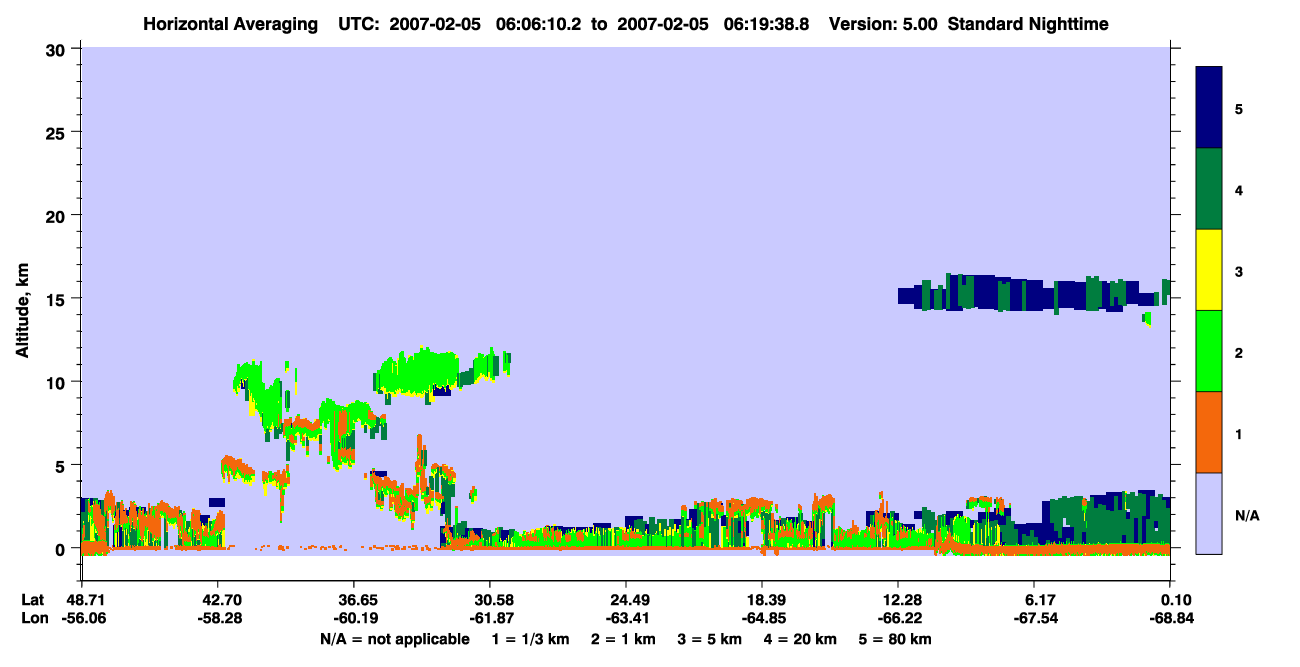Screen dimensions: 1300x667
Task: Click the longitude value -60.19
Action: coord(354,619)
